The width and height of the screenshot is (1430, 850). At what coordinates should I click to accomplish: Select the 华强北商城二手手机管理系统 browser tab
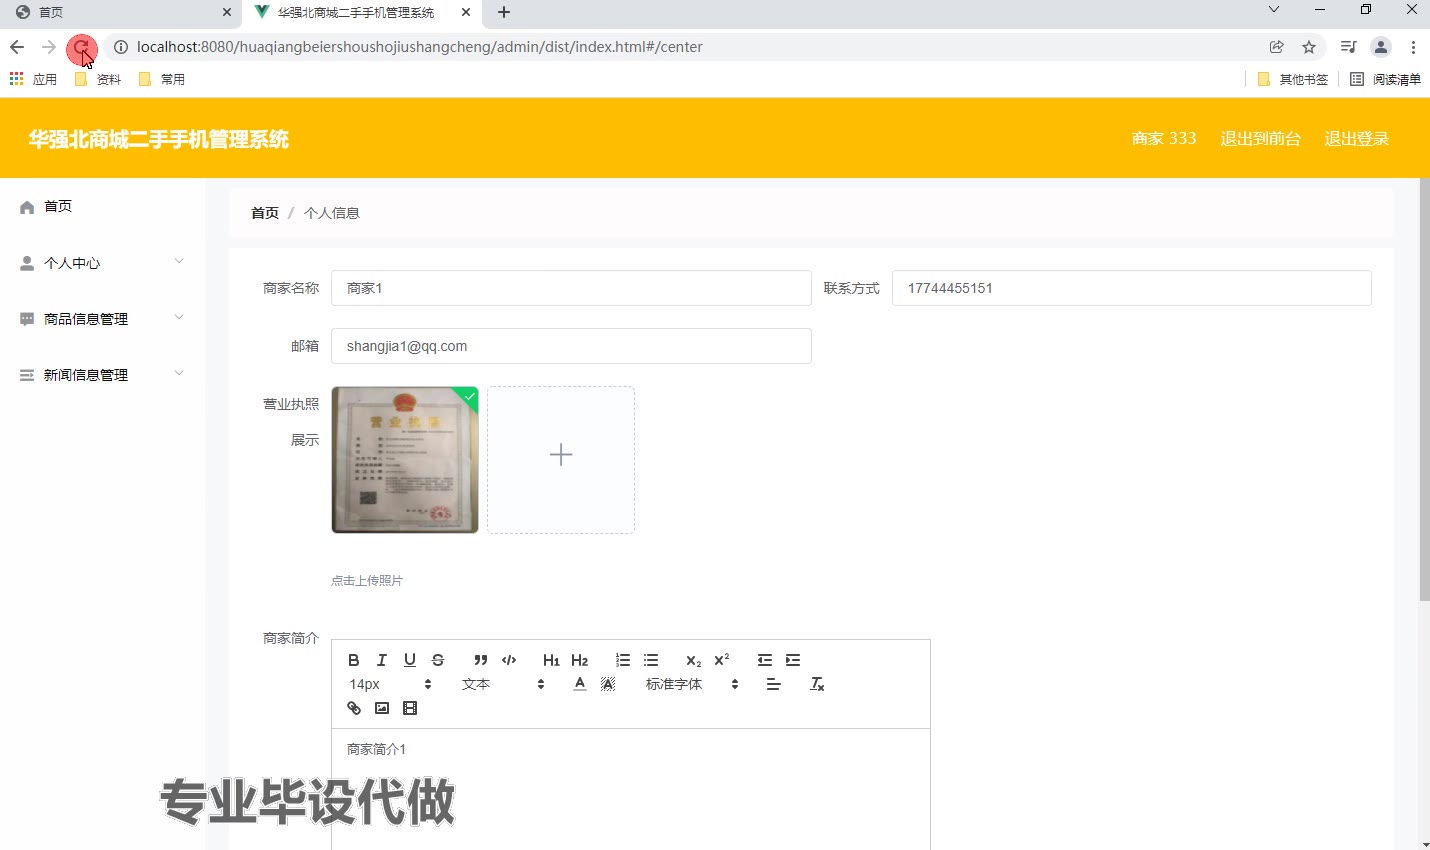click(x=362, y=13)
